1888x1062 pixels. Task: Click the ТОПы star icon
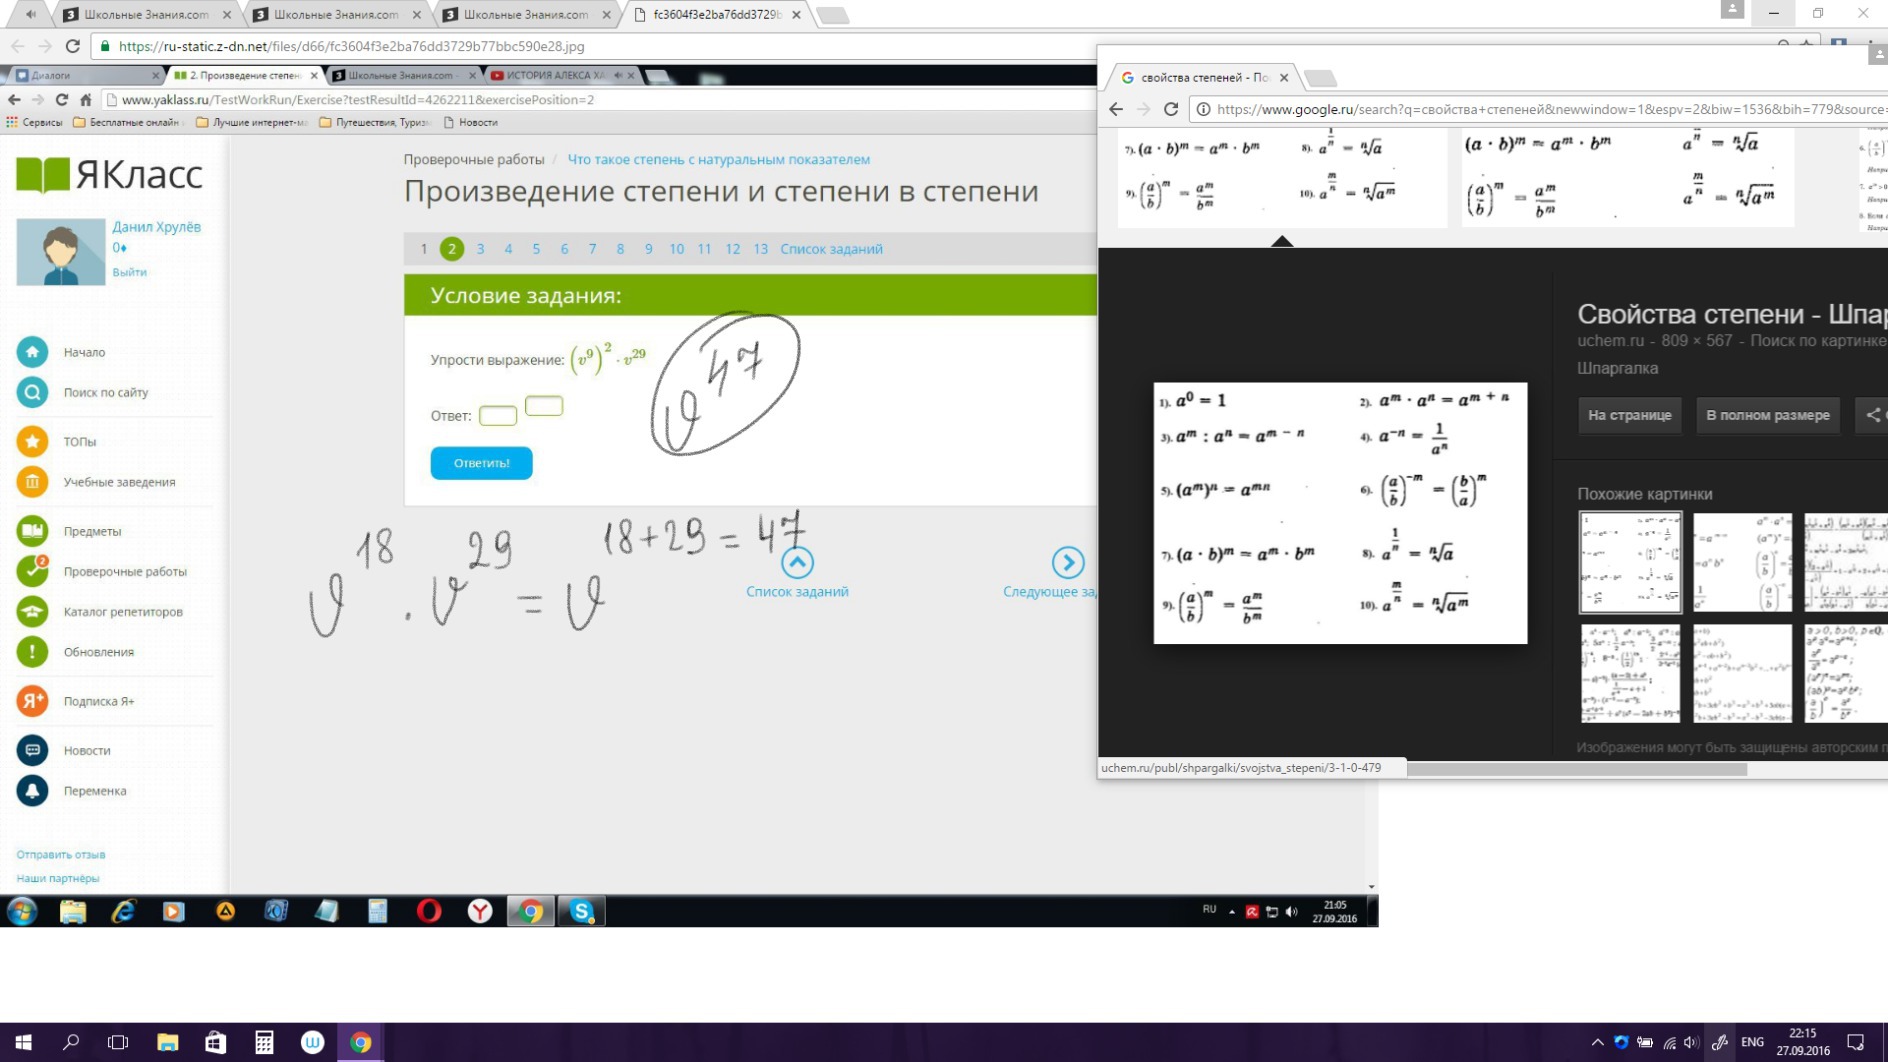pyautogui.click(x=32, y=441)
